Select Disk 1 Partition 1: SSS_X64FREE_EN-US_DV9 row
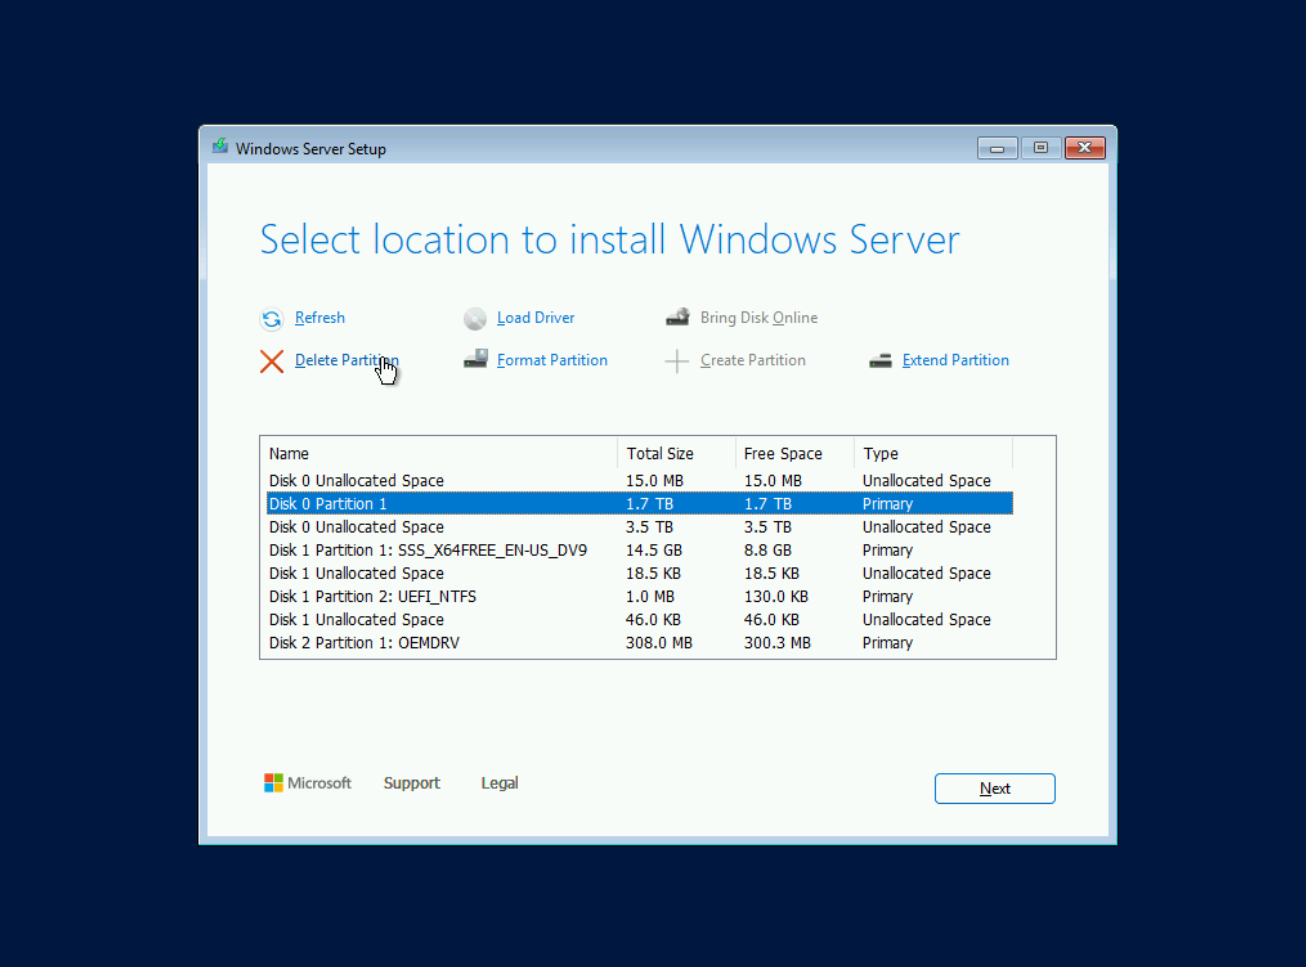Image resolution: width=1306 pixels, height=967 pixels. pyautogui.click(x=640, y=550)
